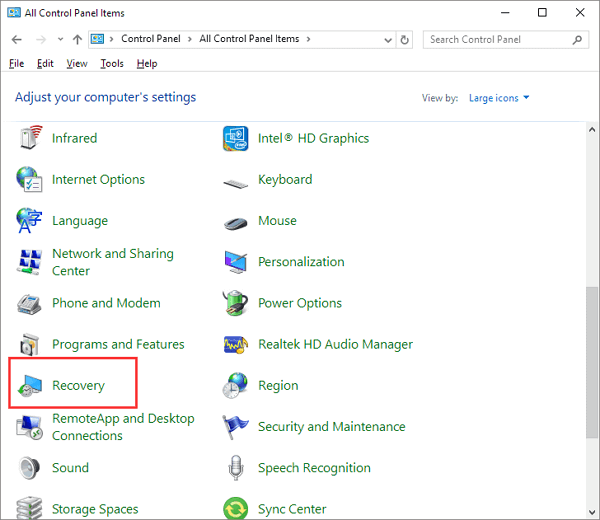Click the vertical scrollbar thumb
This screenshot has width=600, height=520.
592,360
